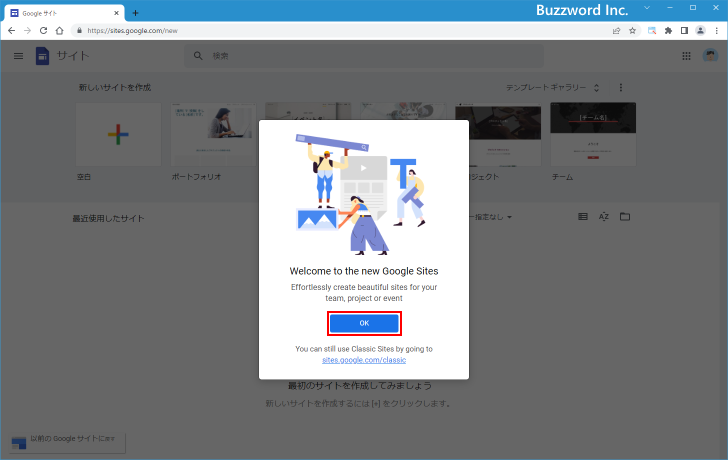Toggle the browser side panel
728x460 pixels.
[684, 31]
